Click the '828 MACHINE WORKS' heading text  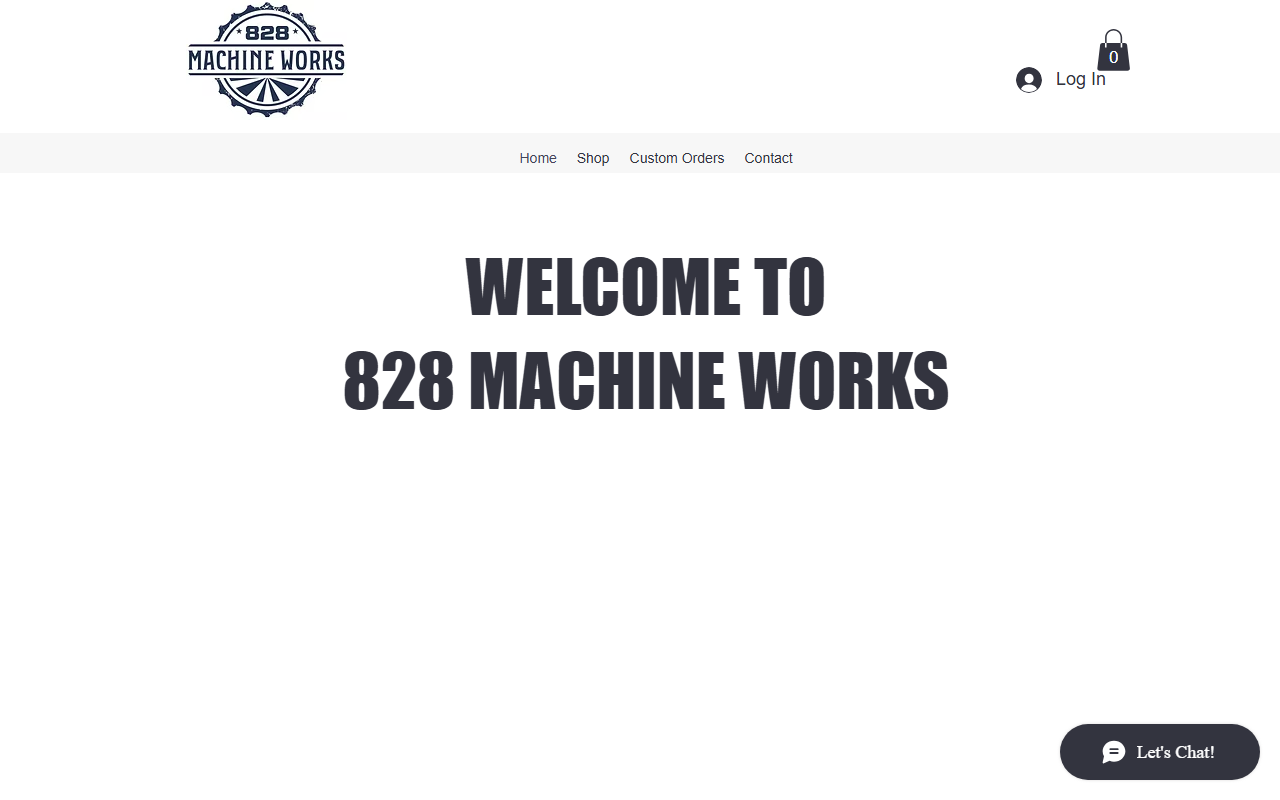tap(646, 381)
